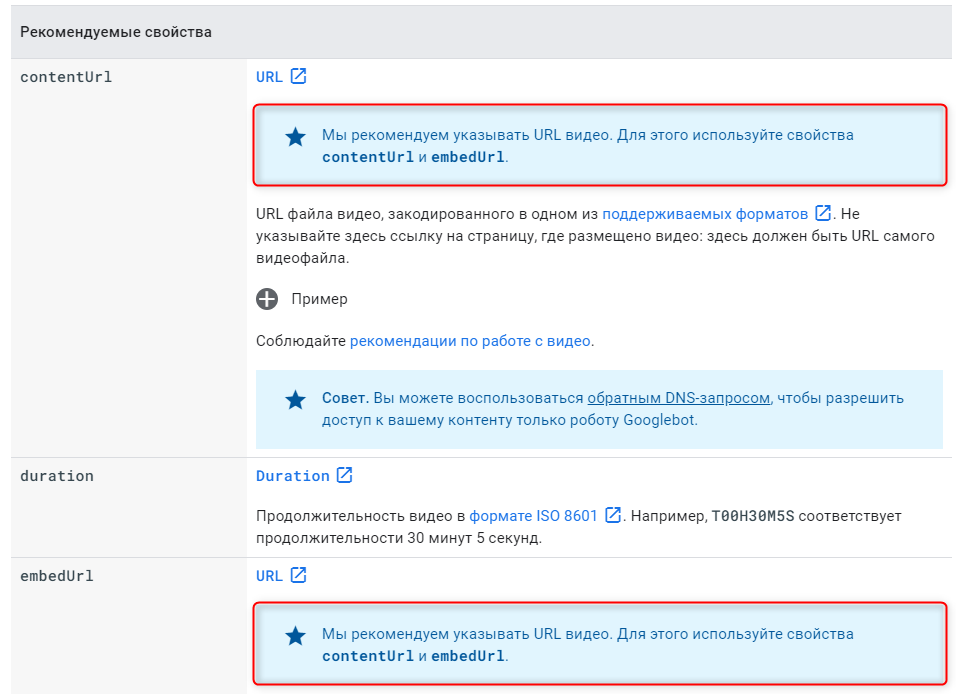Viewport: 956px width, 694px height.
Task: Open the Duration type link
Action: (x=292, y=476)
